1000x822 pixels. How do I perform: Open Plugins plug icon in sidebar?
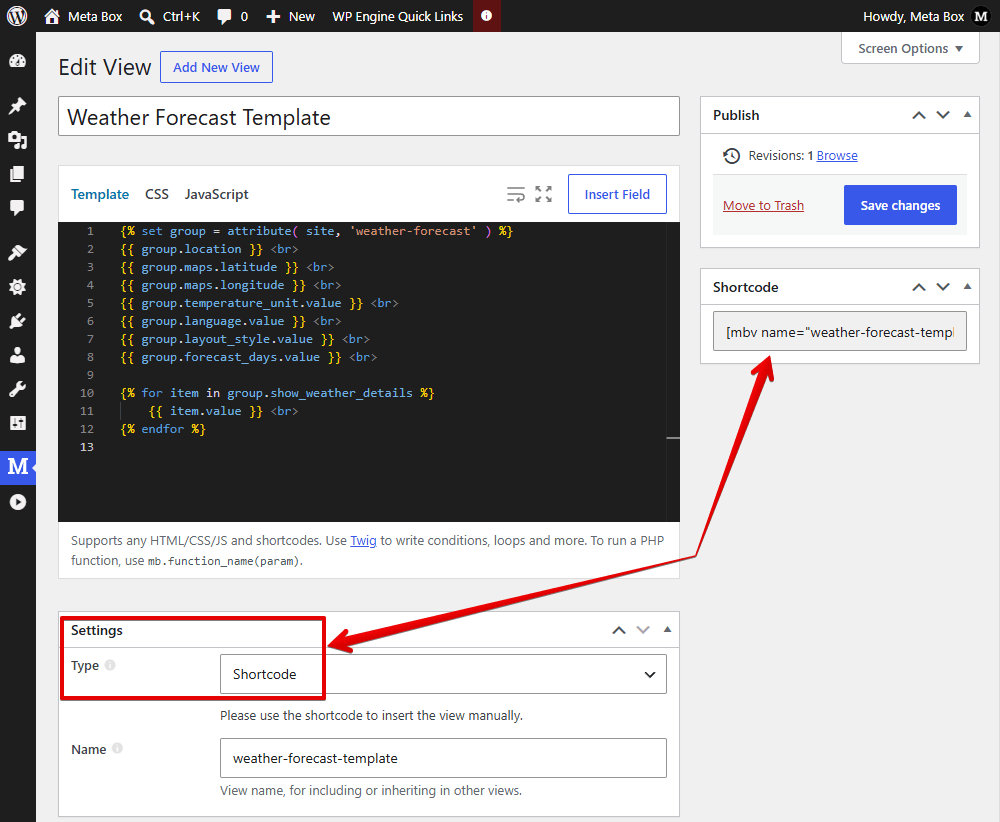(x=17, y=321)
